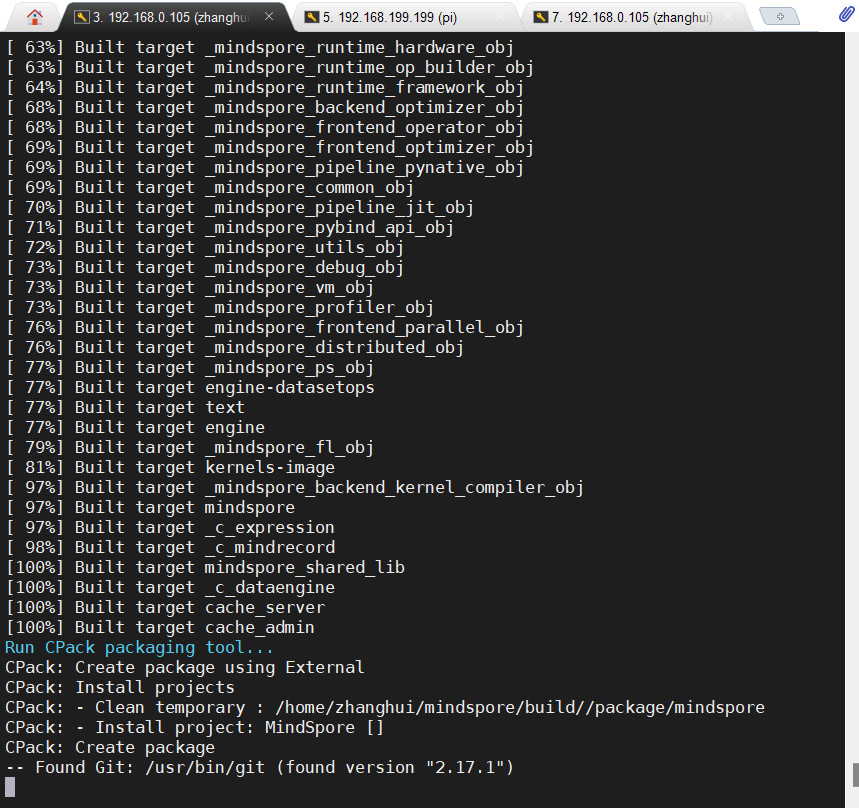Click 'Built target mindspore_shared_lib' line
Screen dimensions: 859x812
pyautogui.click(x=205, y=568)
